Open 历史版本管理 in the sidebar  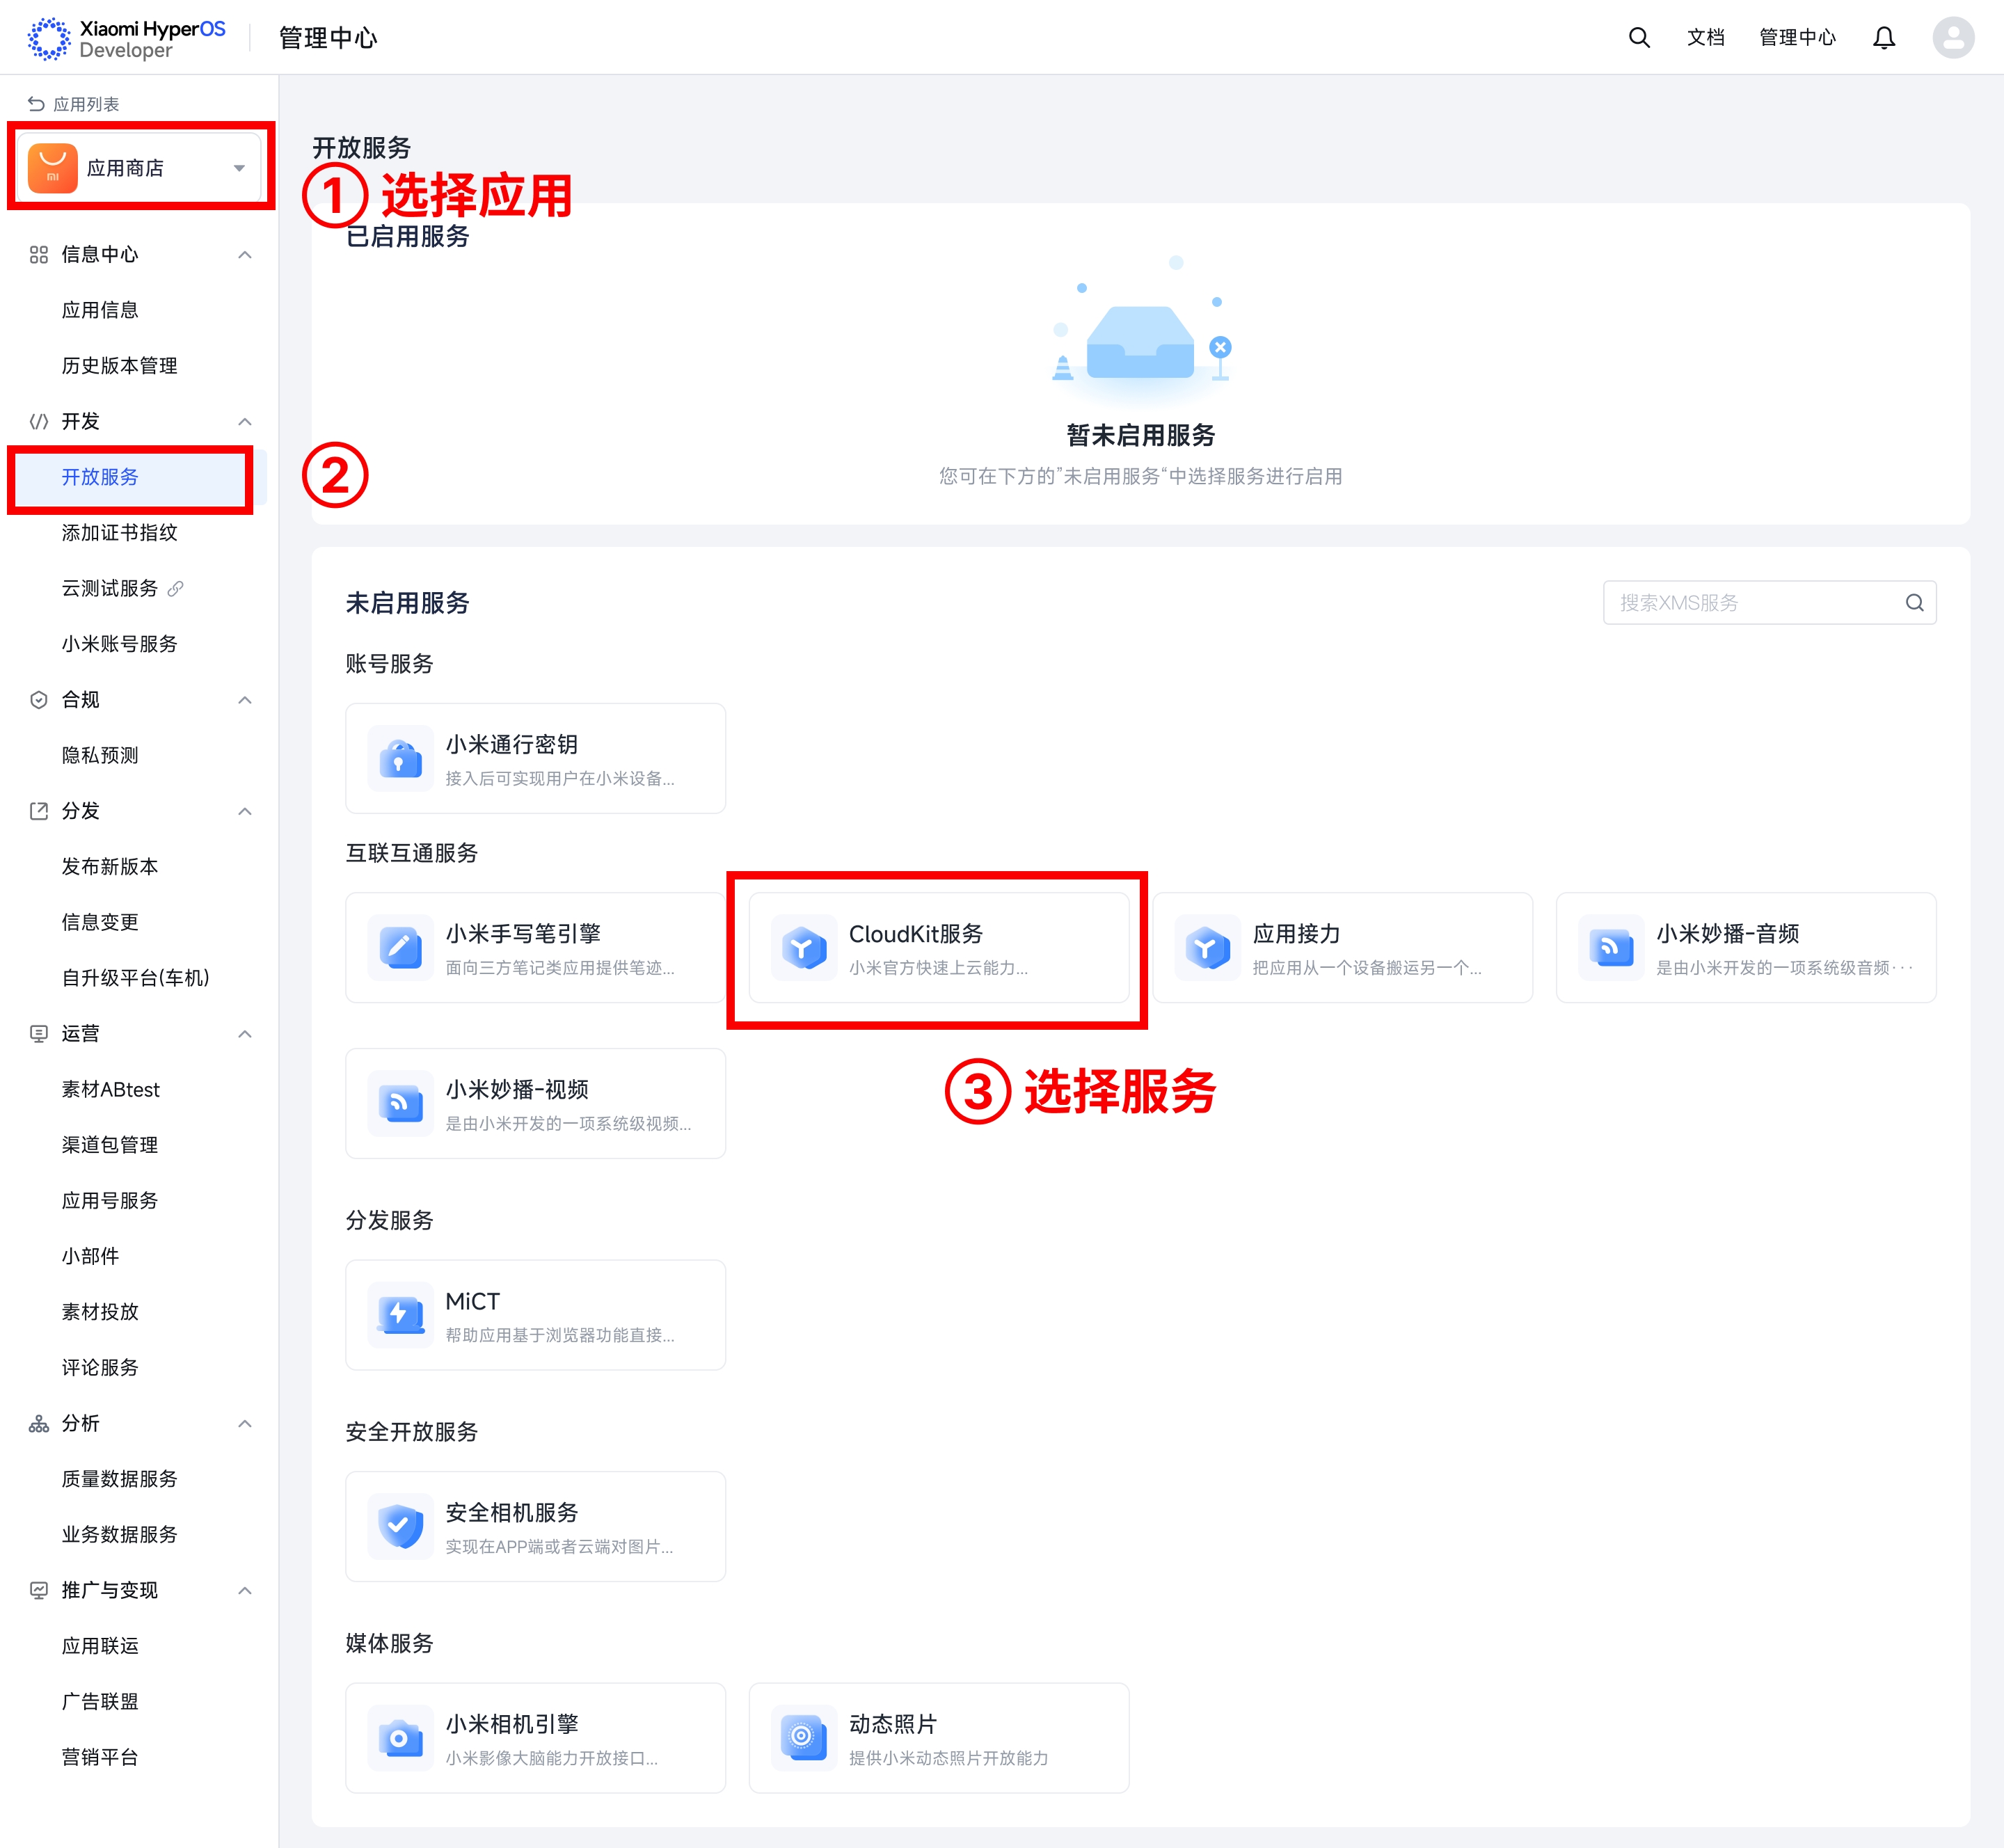coord(119,366)
